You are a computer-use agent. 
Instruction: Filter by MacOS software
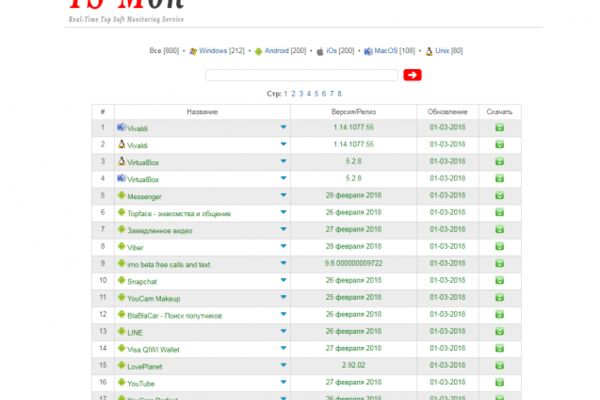click(x=386, y=51)
